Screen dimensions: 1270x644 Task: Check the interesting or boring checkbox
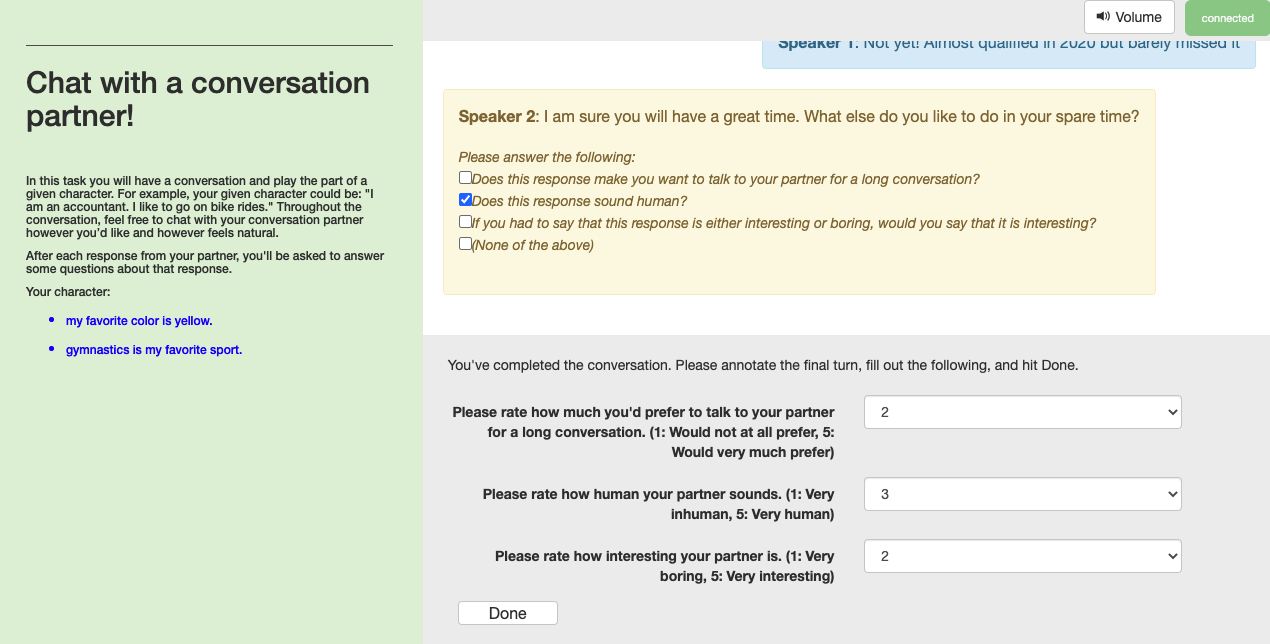point(465,222)
